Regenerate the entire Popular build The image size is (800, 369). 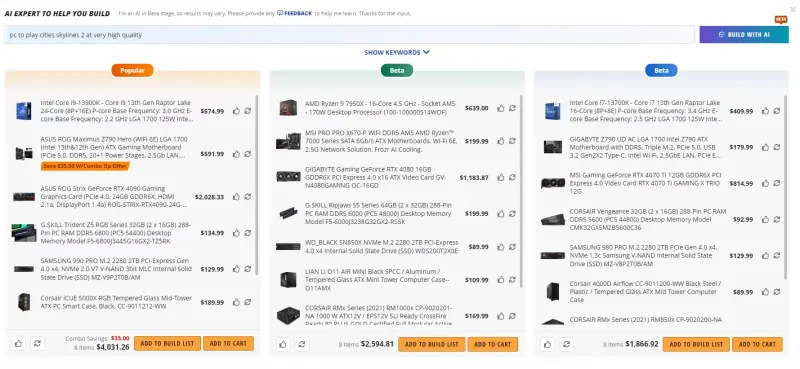click(x=37, y=343)
